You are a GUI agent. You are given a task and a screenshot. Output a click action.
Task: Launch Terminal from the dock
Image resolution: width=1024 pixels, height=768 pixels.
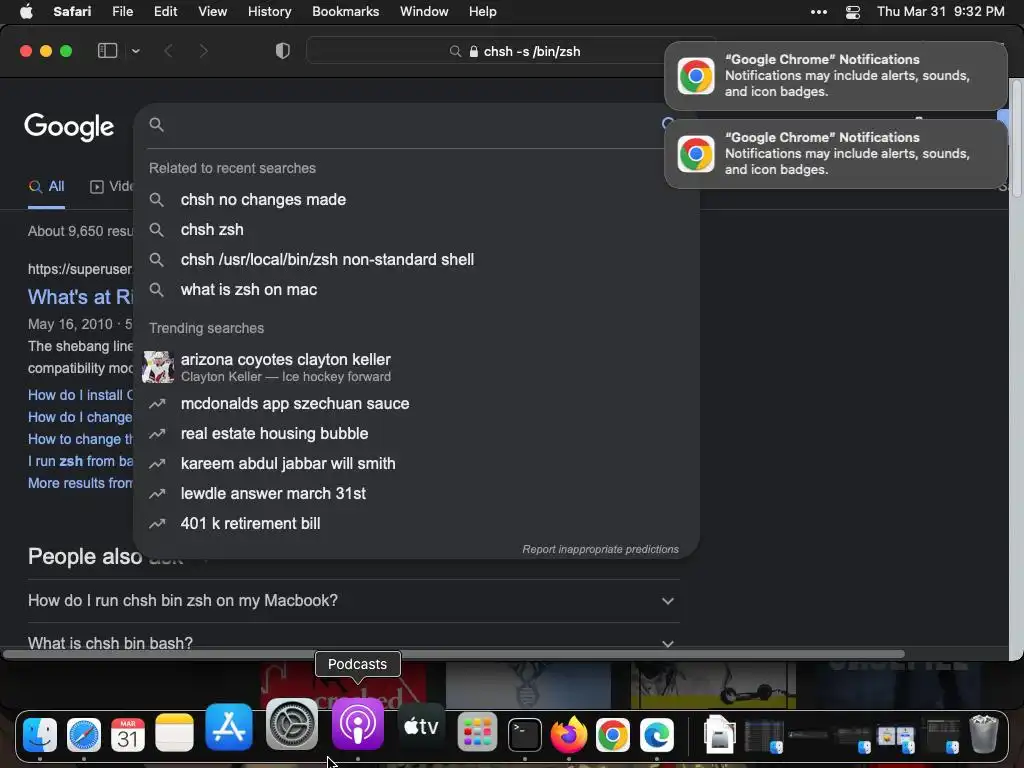(524, 735)
